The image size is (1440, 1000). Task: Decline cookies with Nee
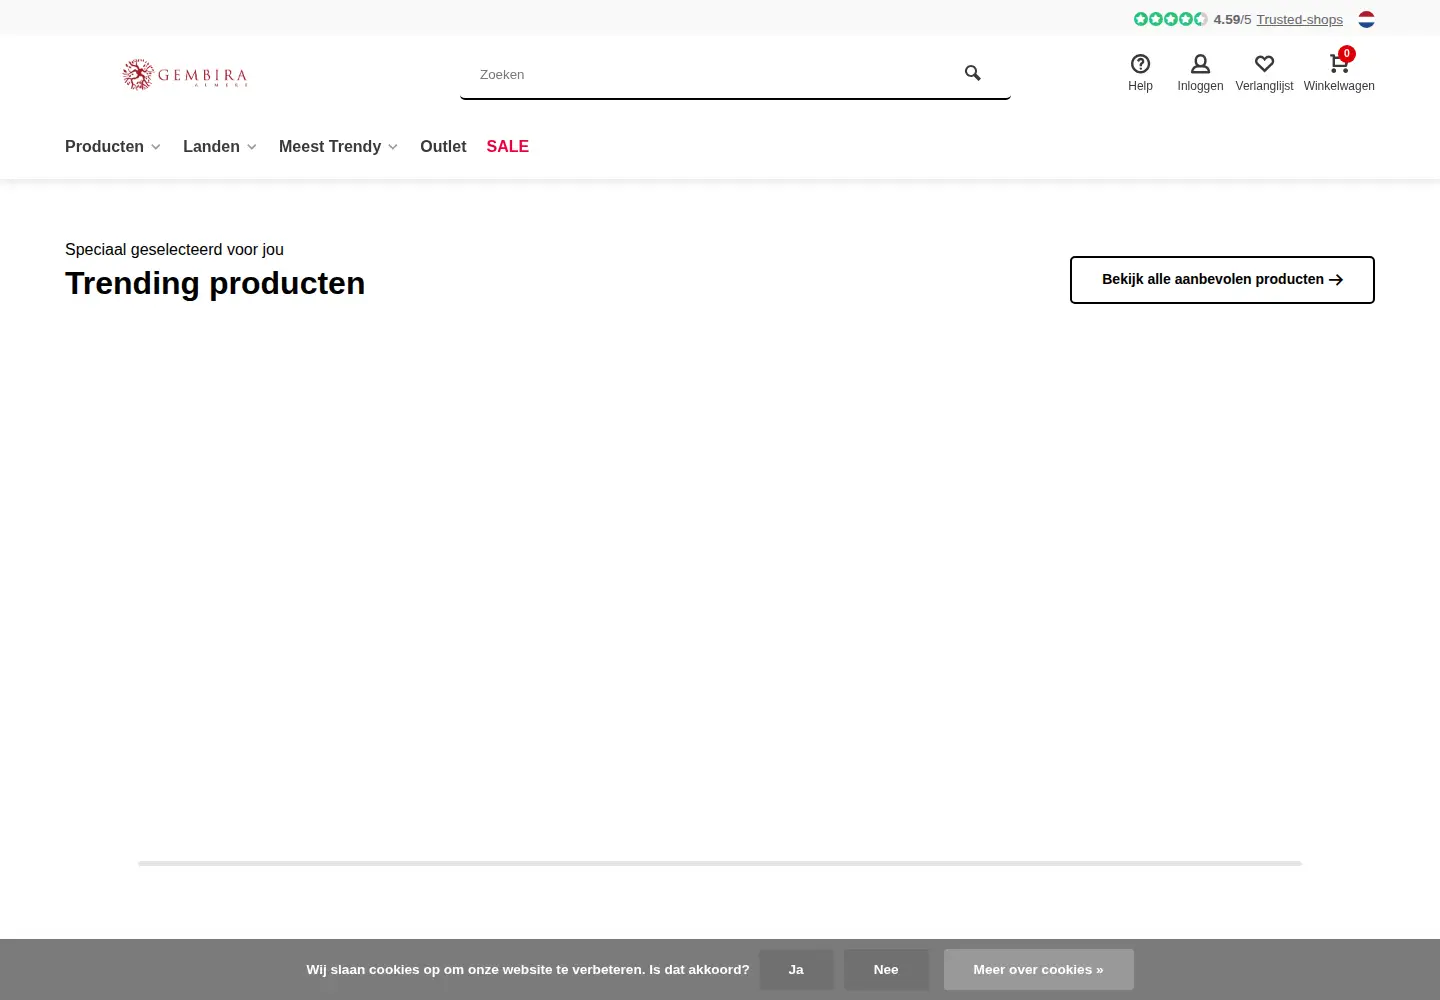point(886,970)
